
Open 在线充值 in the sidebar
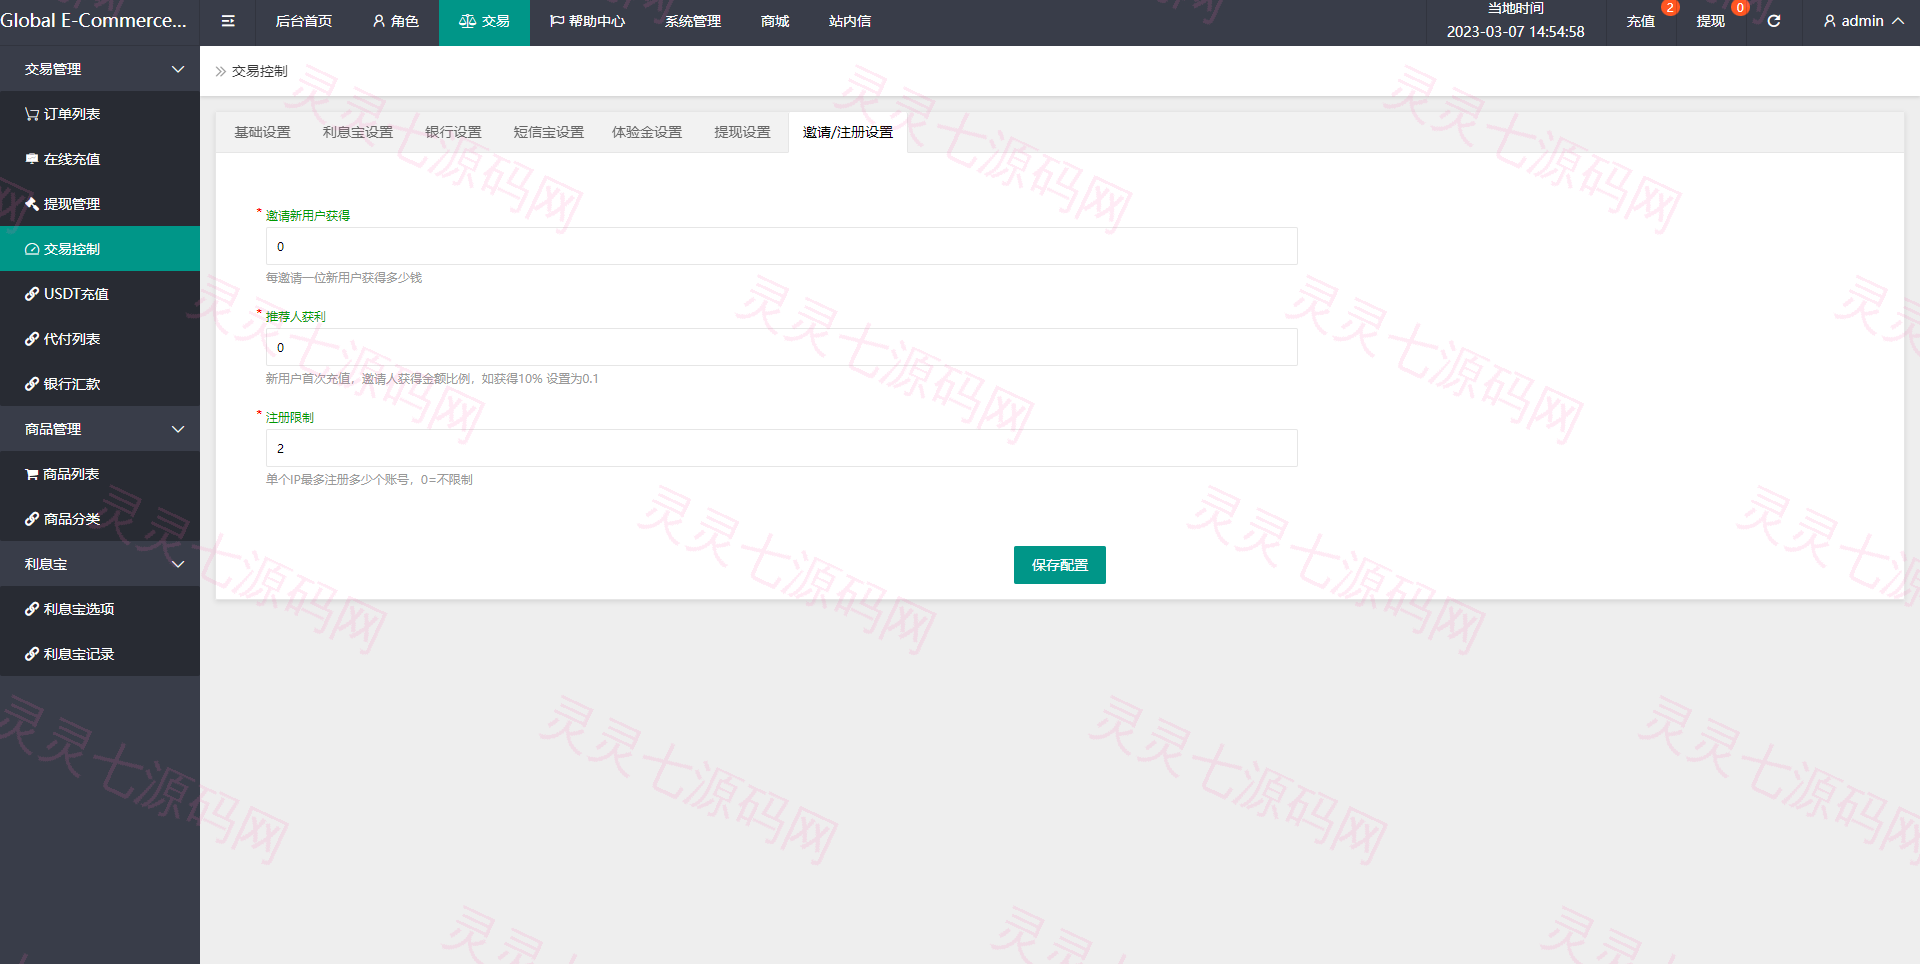point(100,159)
